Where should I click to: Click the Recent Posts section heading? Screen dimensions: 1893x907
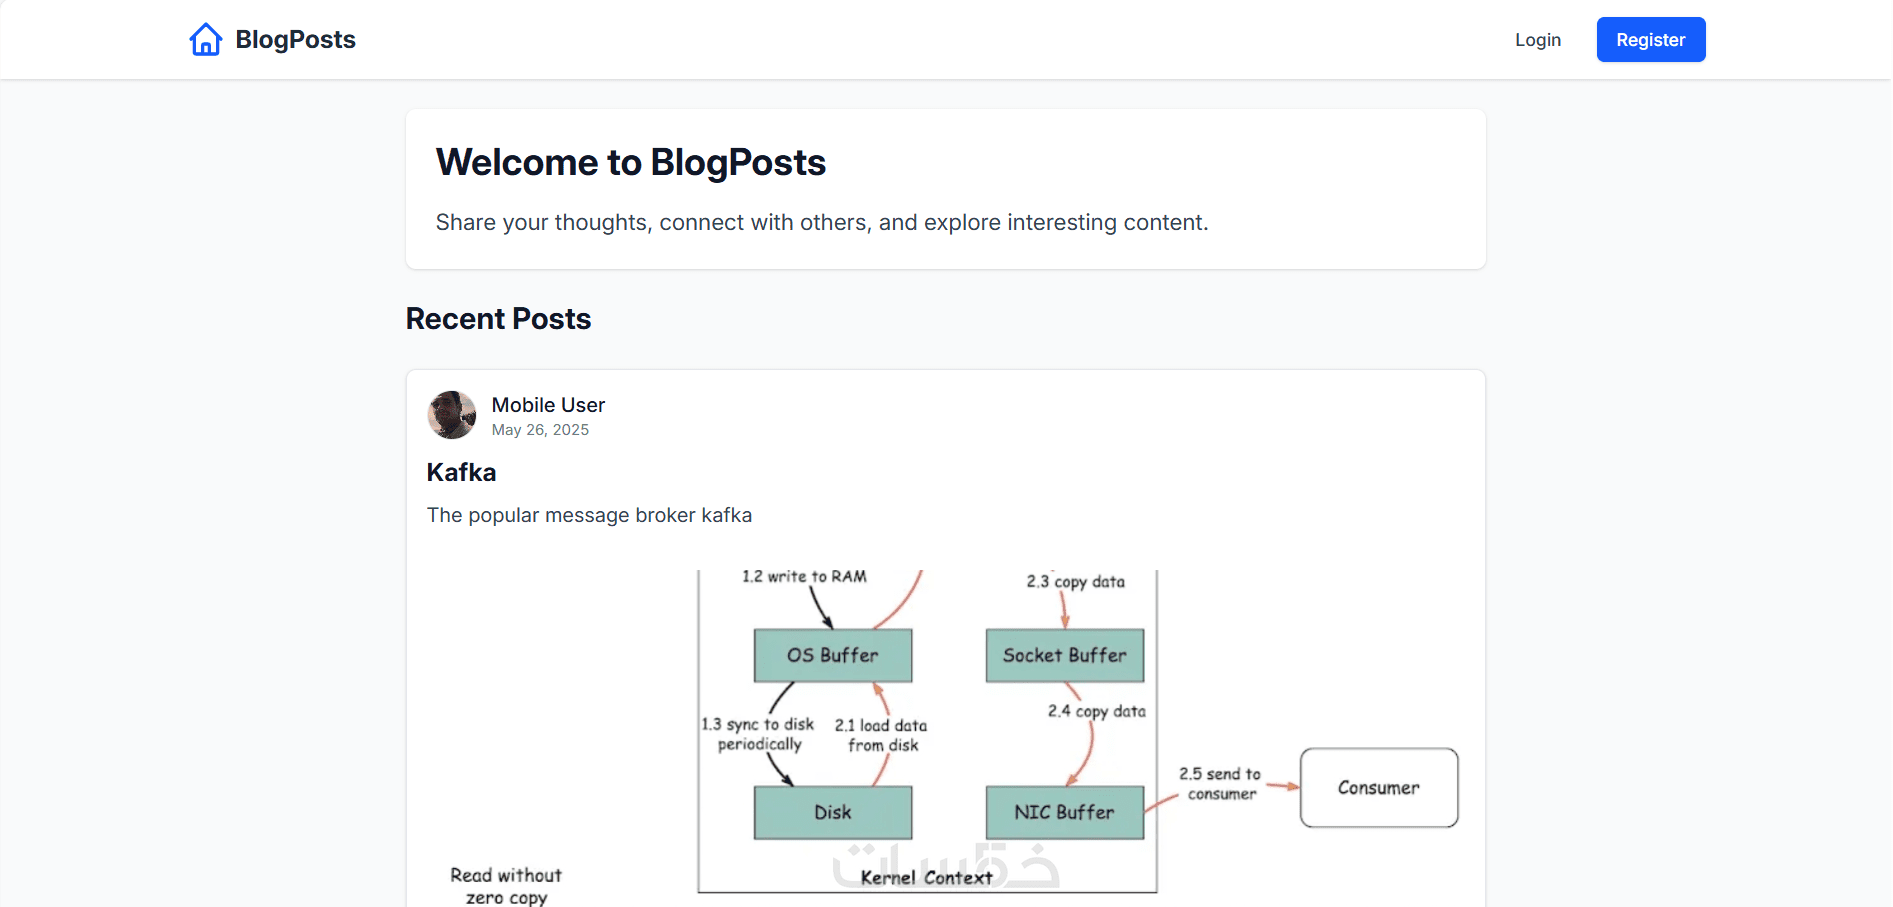(498, 319)
